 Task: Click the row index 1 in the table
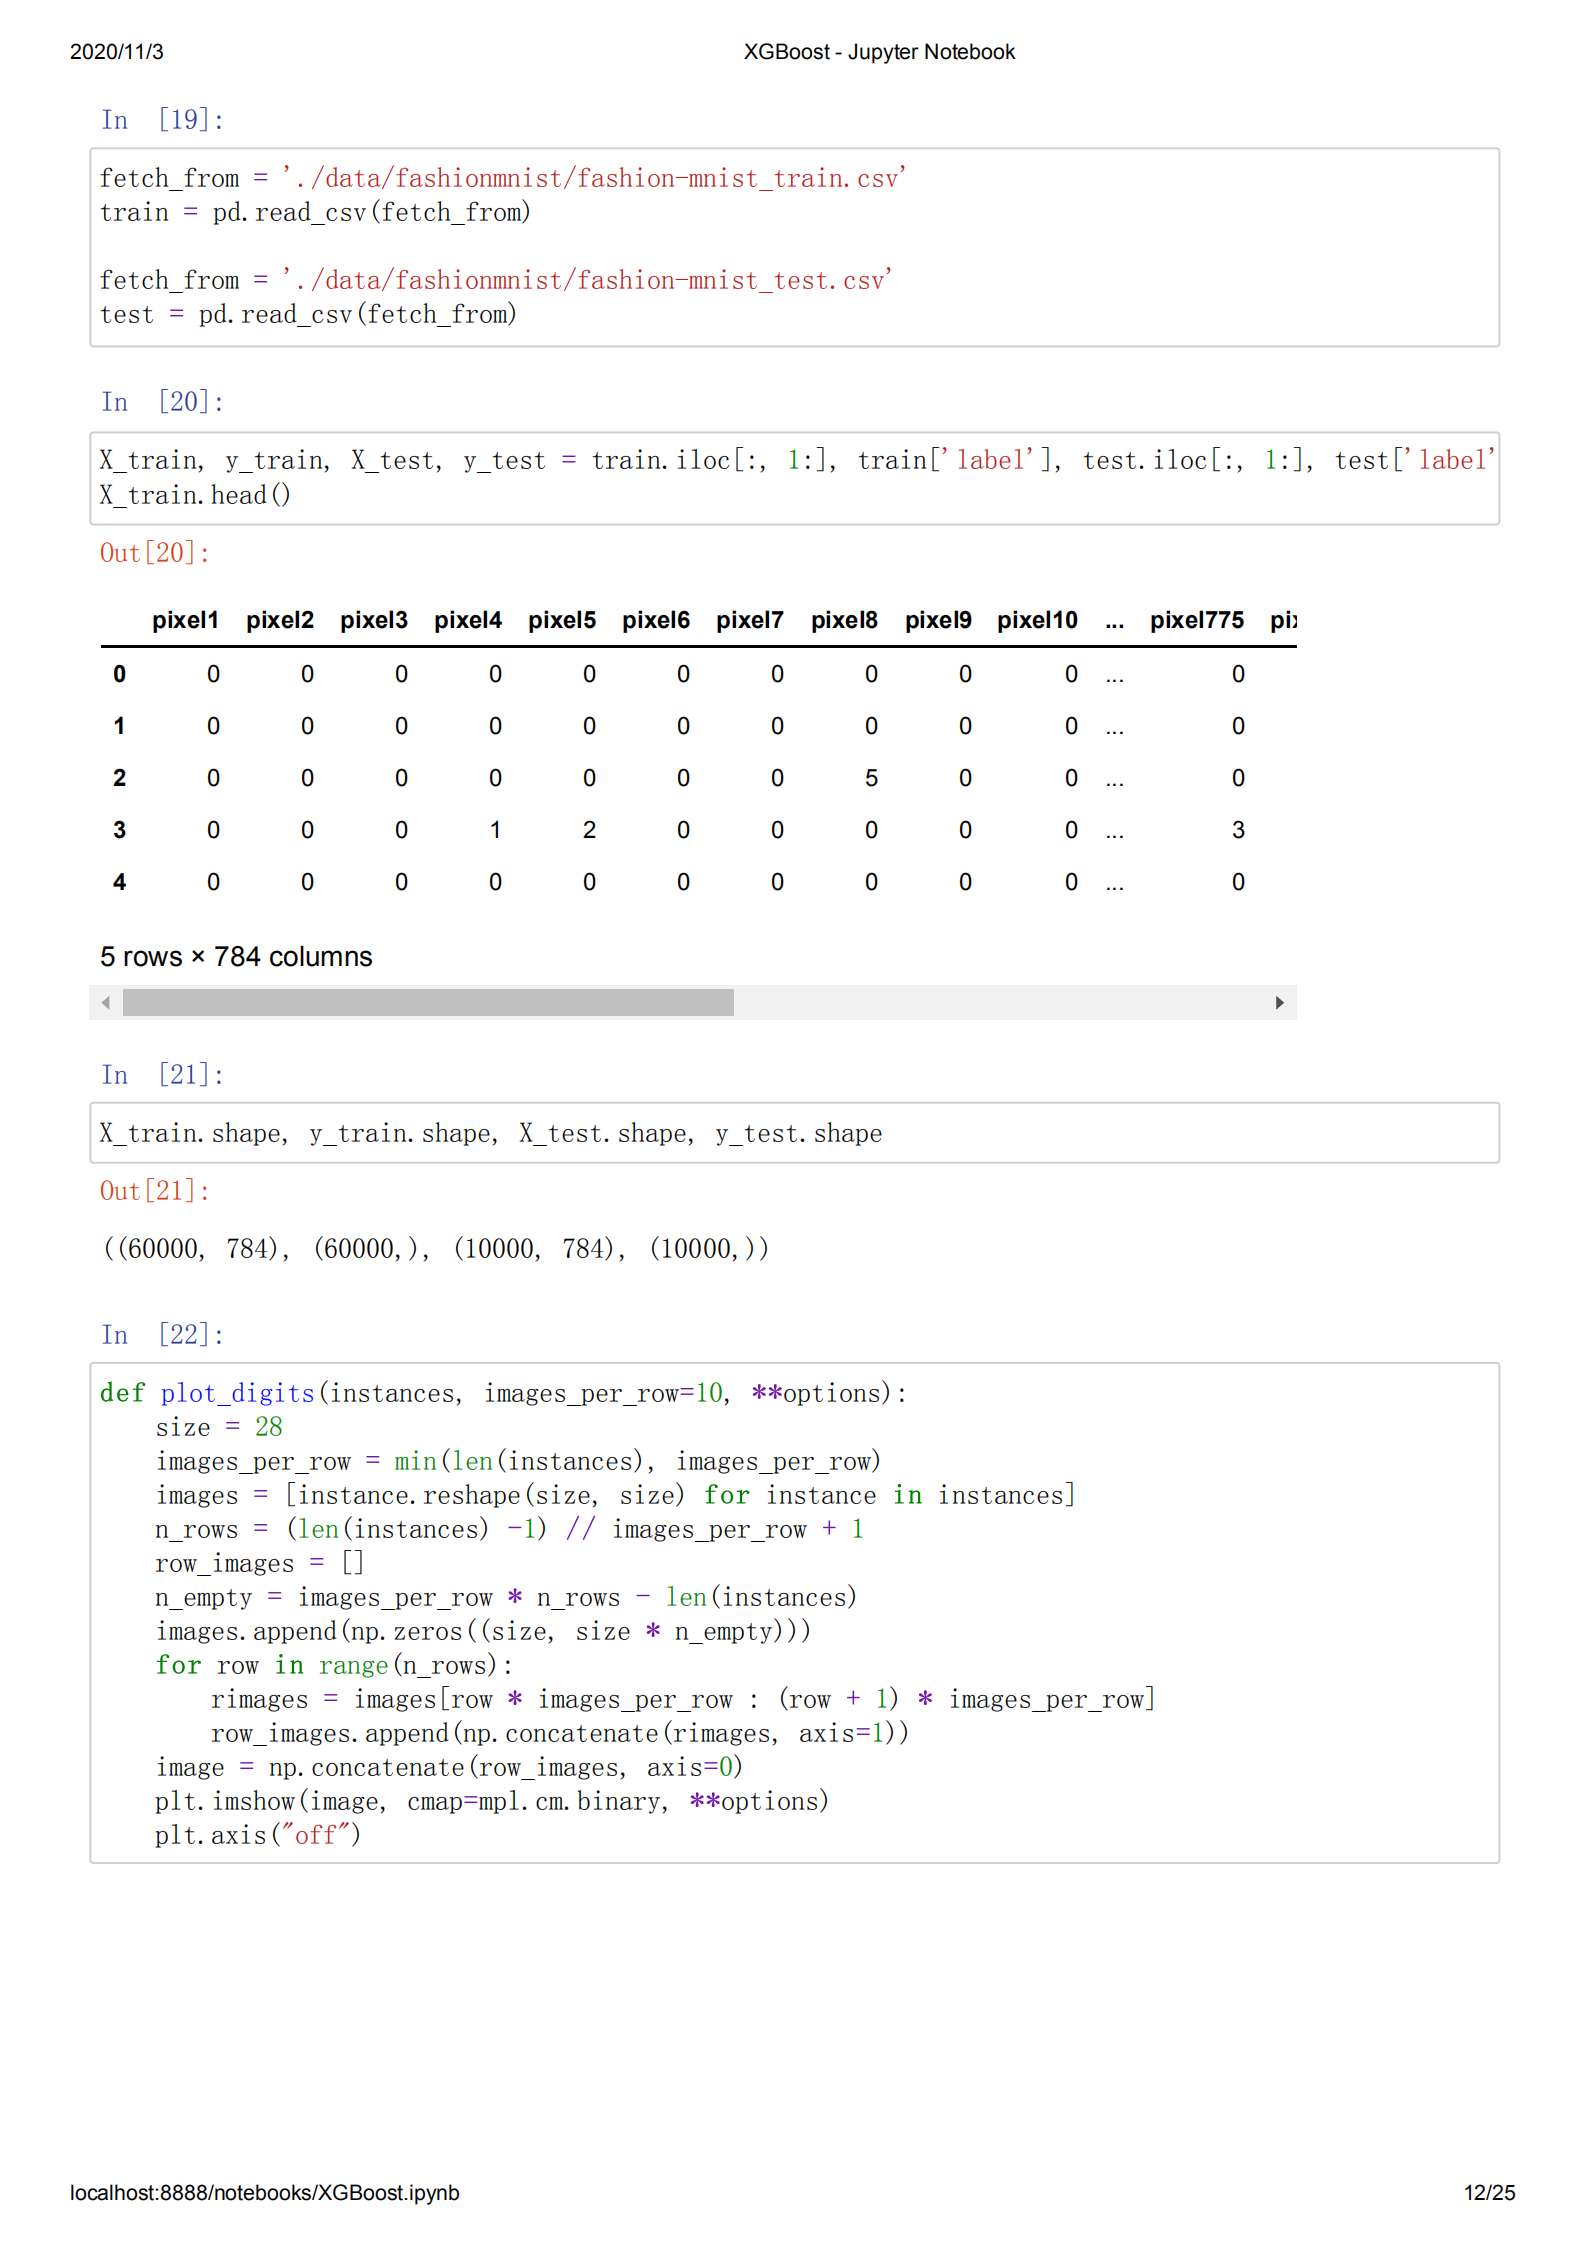click(120, 726)
